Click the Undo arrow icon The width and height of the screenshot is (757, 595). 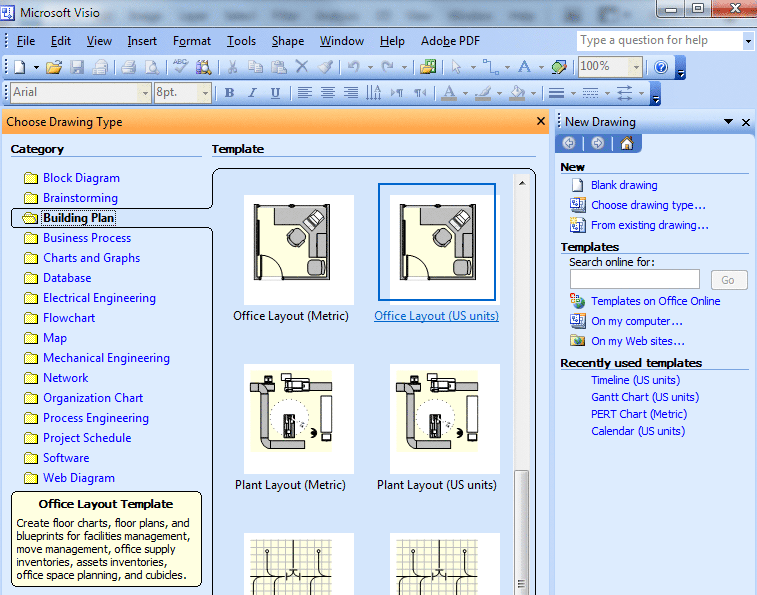coord(354,67)
